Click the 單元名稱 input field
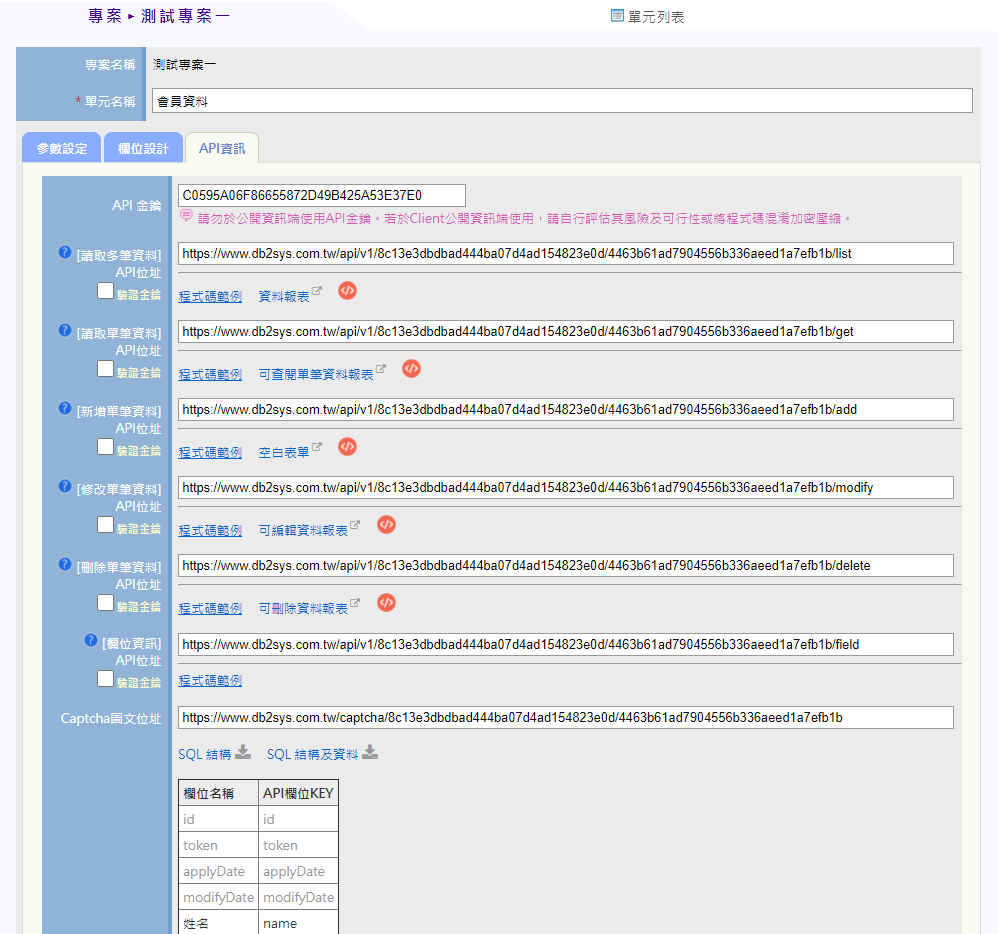The width and height of the screenshot is (999, 934). tap(562, 101)
